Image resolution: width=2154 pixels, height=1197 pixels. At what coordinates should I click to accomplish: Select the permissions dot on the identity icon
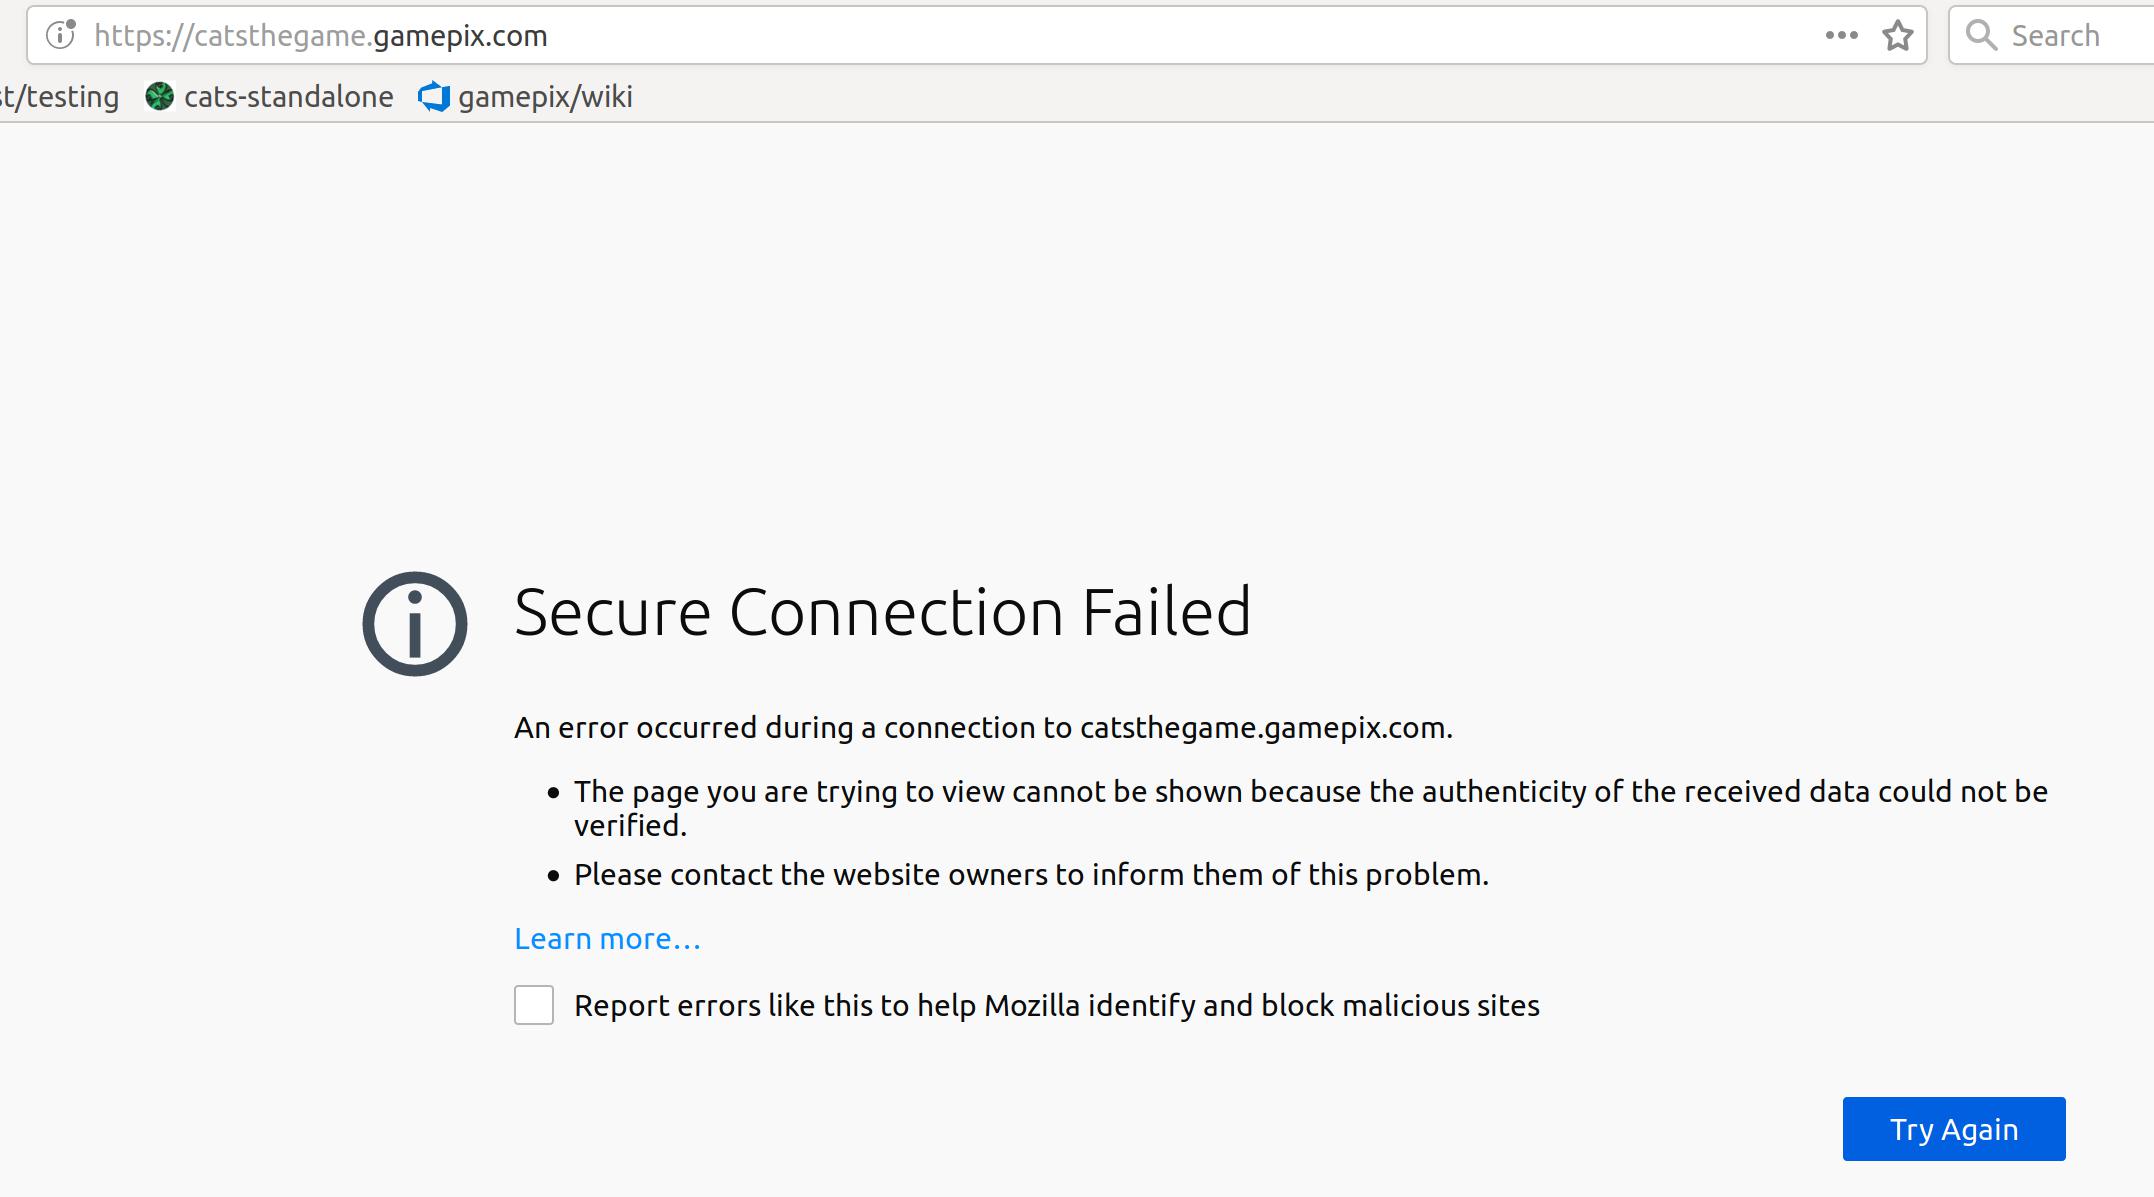pyautogui.click(x=72, y=26)
